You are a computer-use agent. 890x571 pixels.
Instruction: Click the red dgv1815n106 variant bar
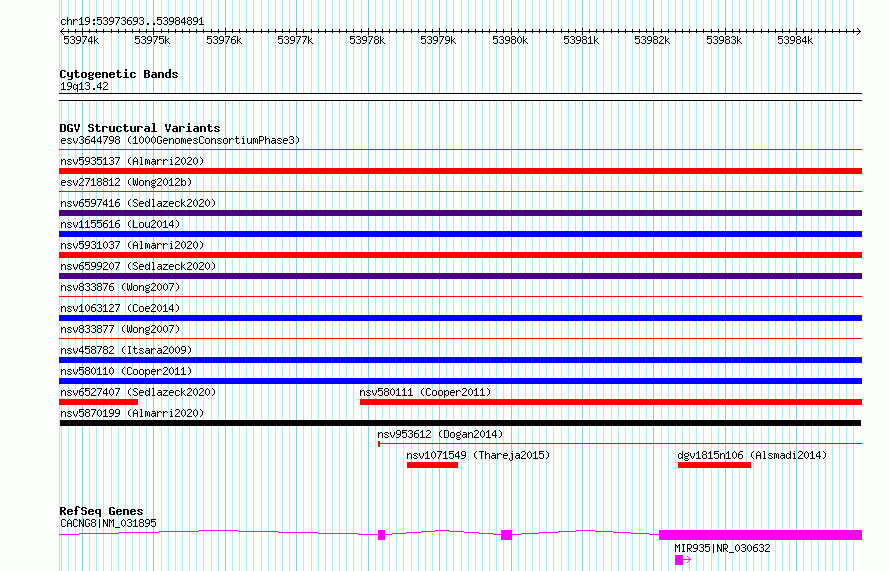click(x=715, y=465)
